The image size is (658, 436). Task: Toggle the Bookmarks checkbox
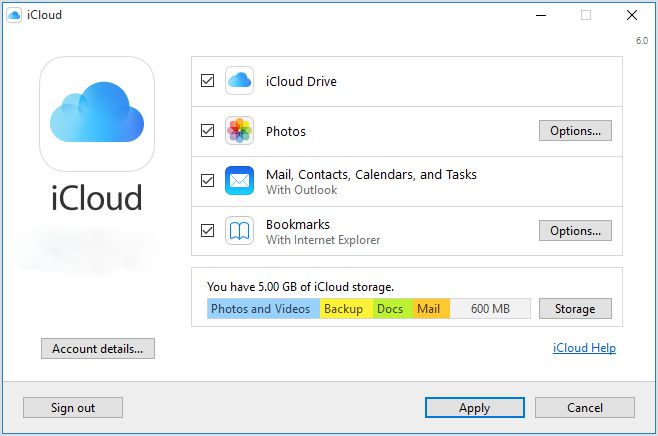[208, 231]
